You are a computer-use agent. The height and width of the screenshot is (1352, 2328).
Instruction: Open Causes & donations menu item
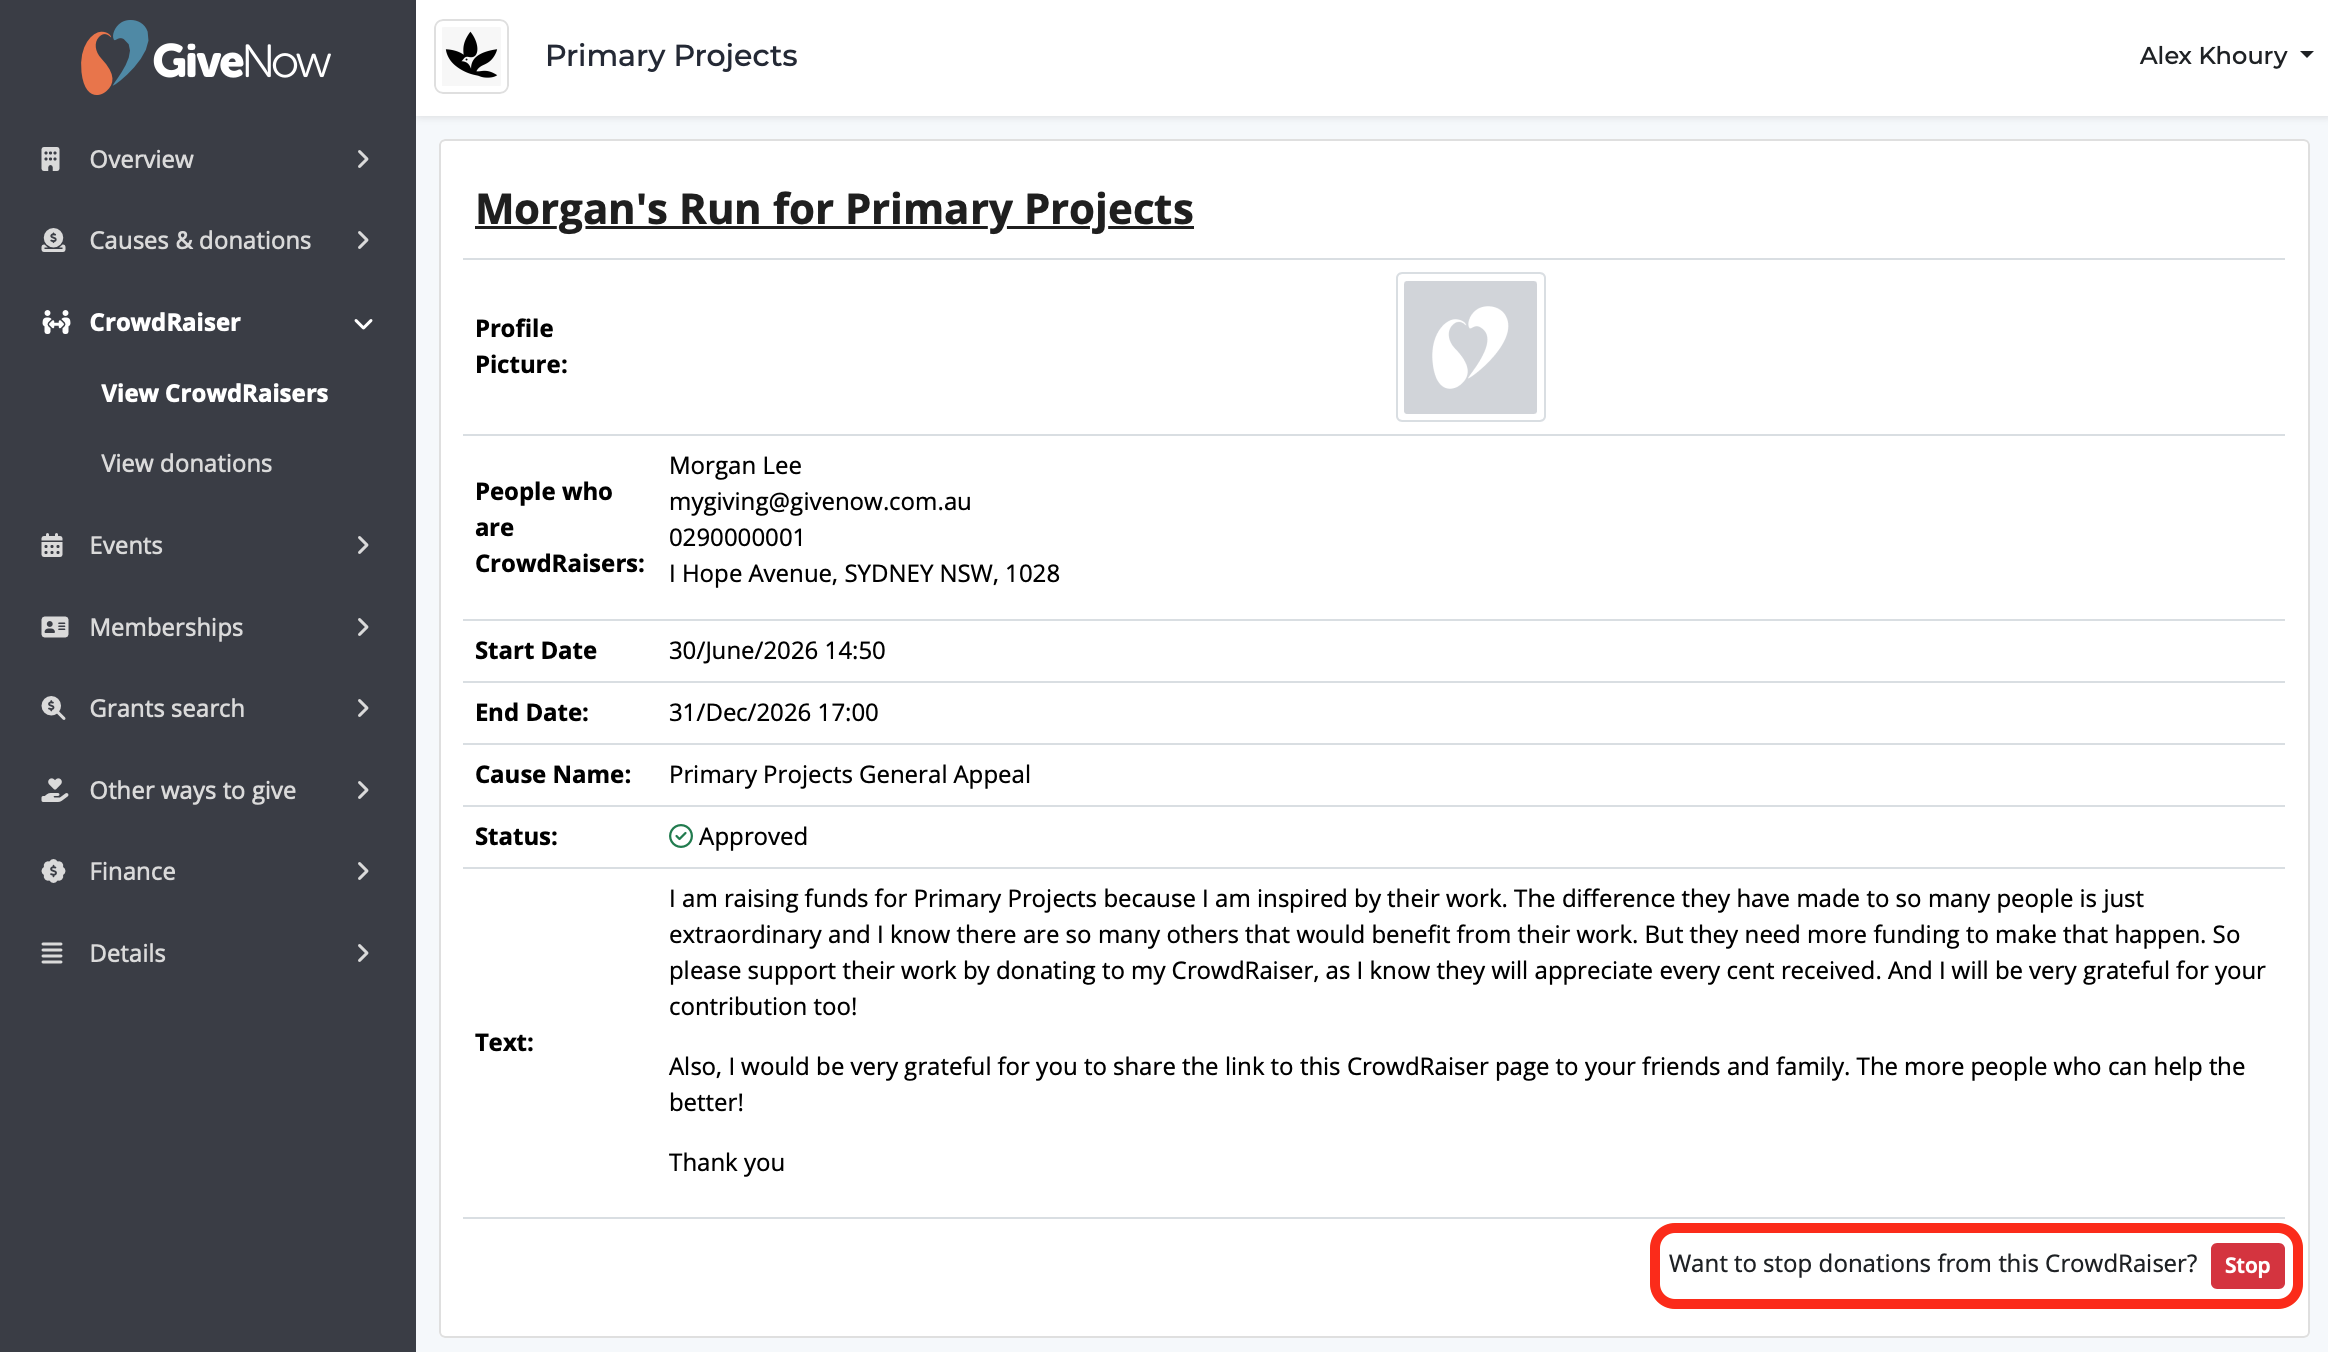click(x=208, y=240)
